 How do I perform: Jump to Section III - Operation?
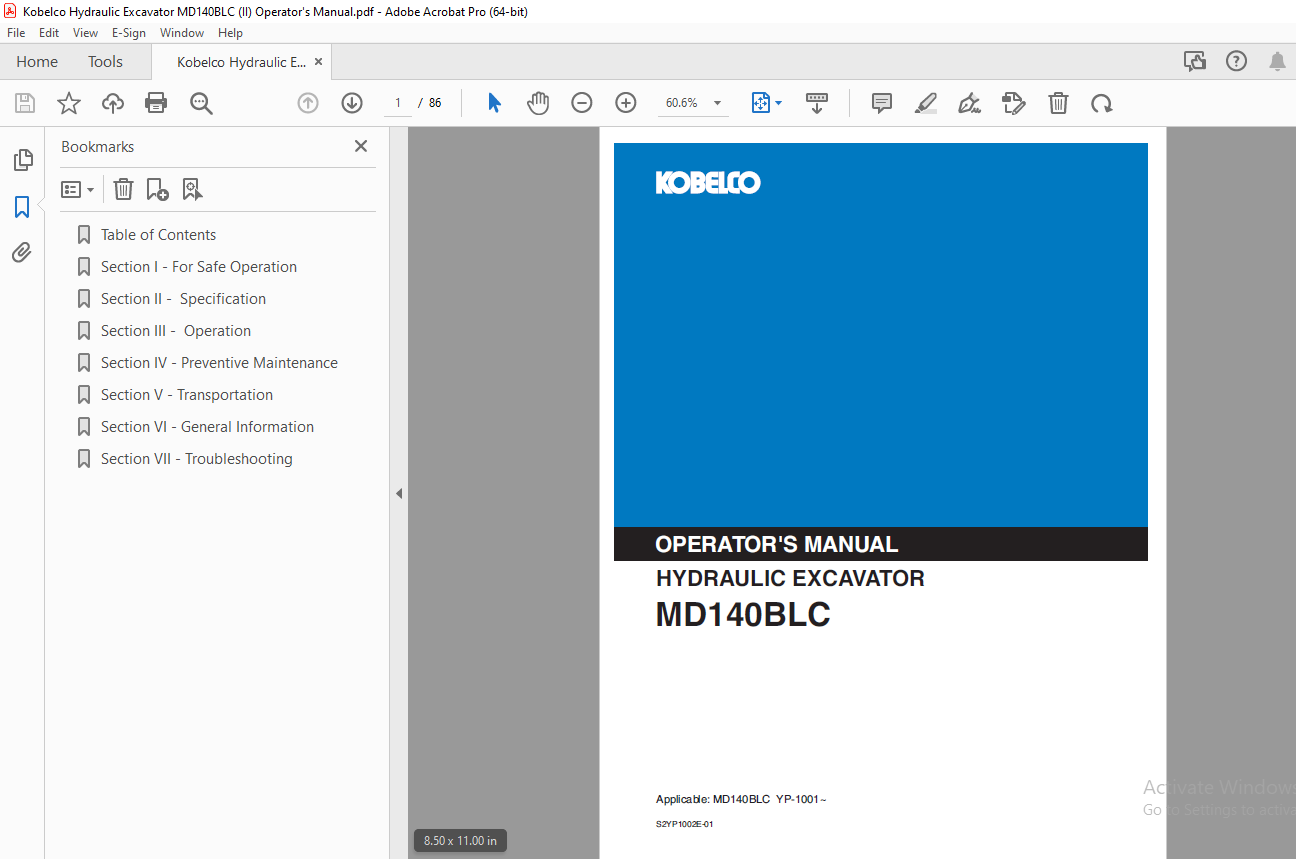(x=176, y=331)
